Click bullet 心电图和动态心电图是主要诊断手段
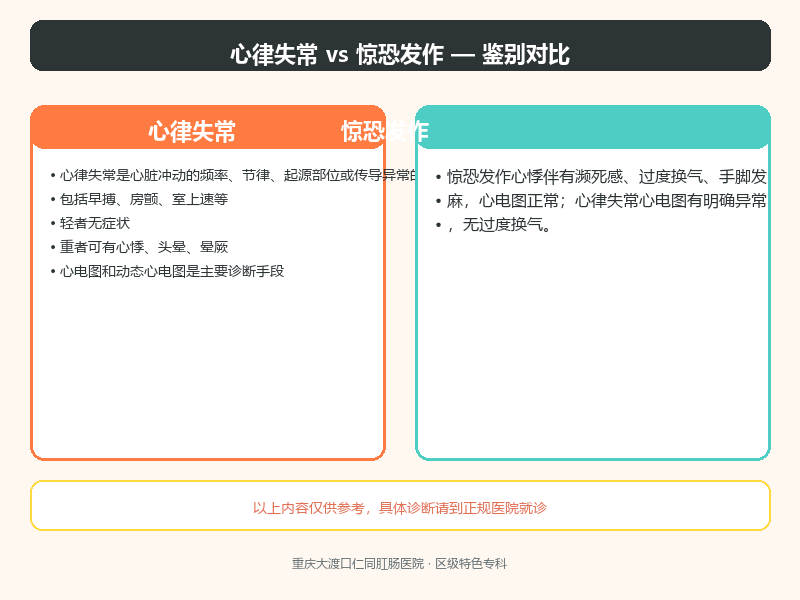This screenshot has width=800, height=600. pyautogui.click(x=167, y=271)
